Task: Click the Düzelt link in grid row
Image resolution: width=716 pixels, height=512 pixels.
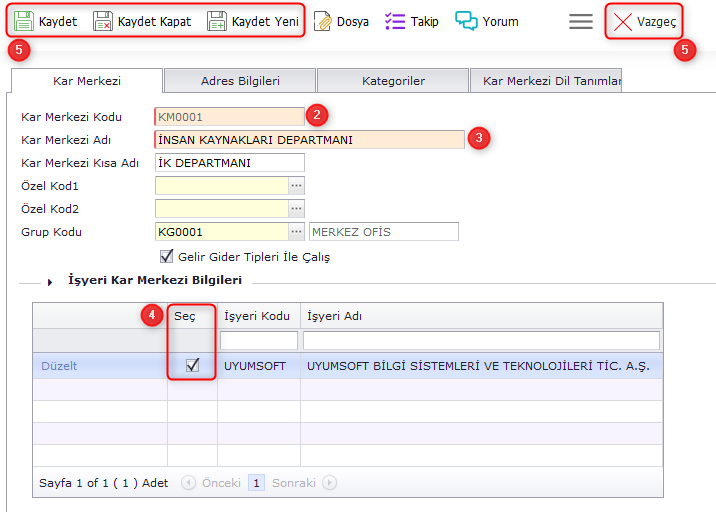Action: (x=59, y=366)
